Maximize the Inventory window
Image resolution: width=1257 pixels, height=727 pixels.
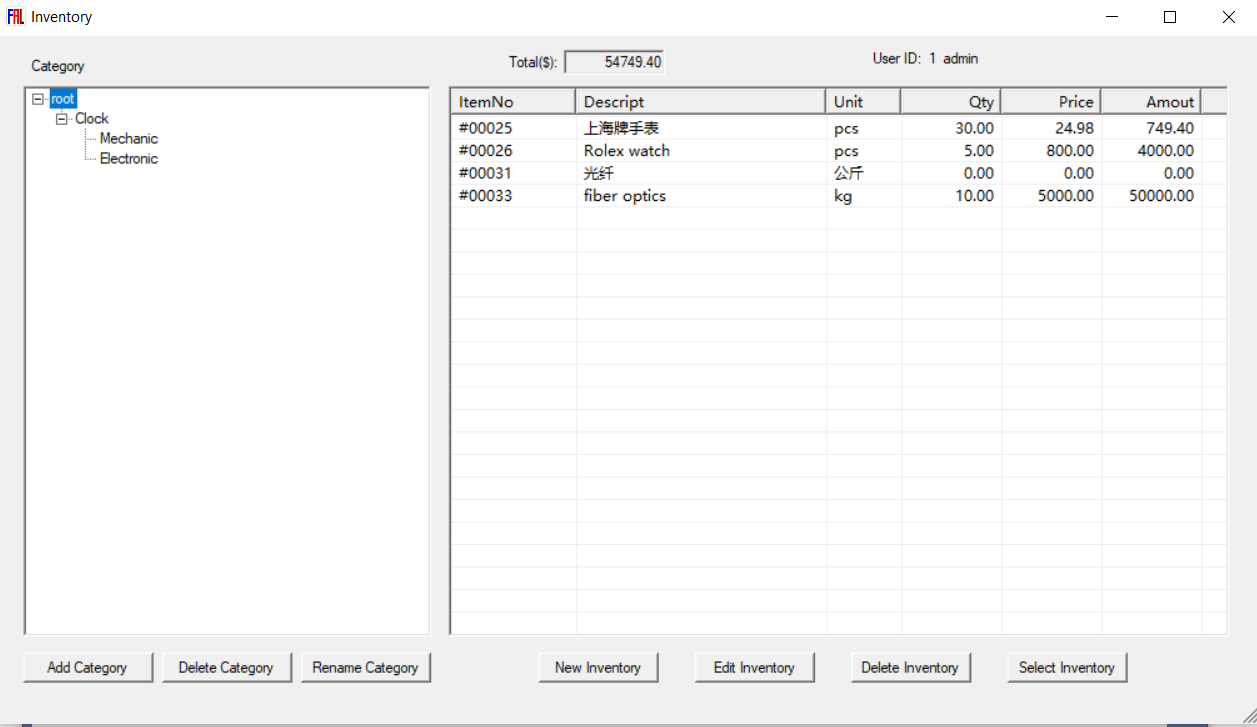(x=1170, y=17)
